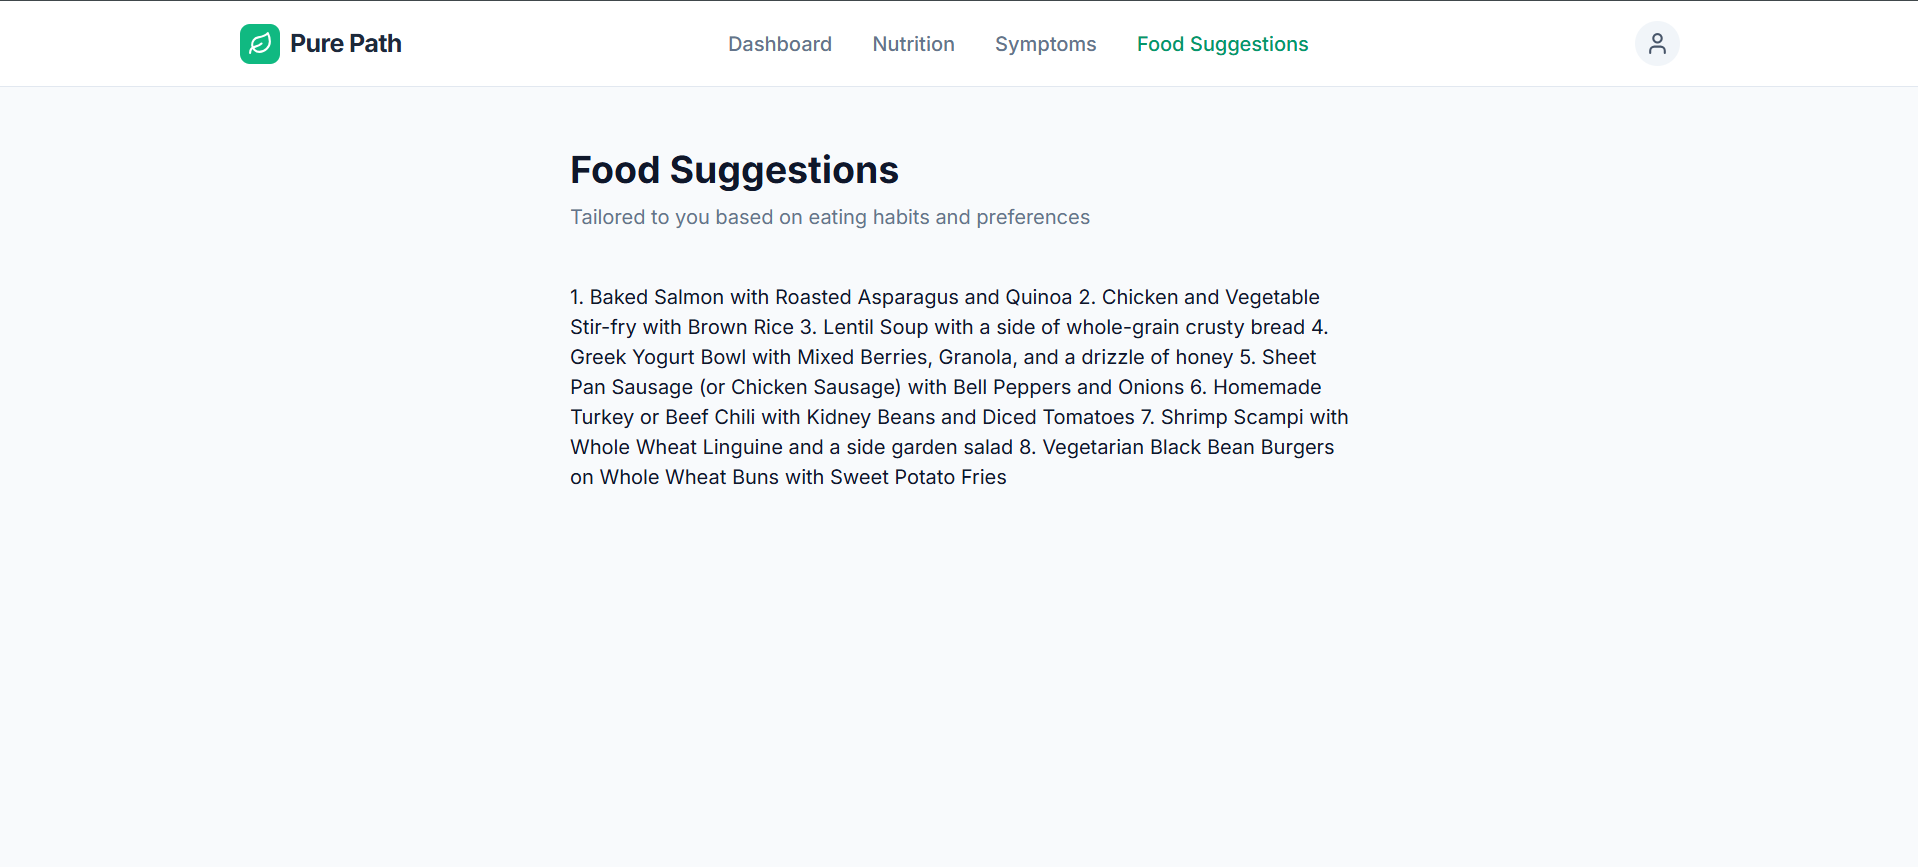Click the green Pure Path leaf logo

click(x=260, y=44)
